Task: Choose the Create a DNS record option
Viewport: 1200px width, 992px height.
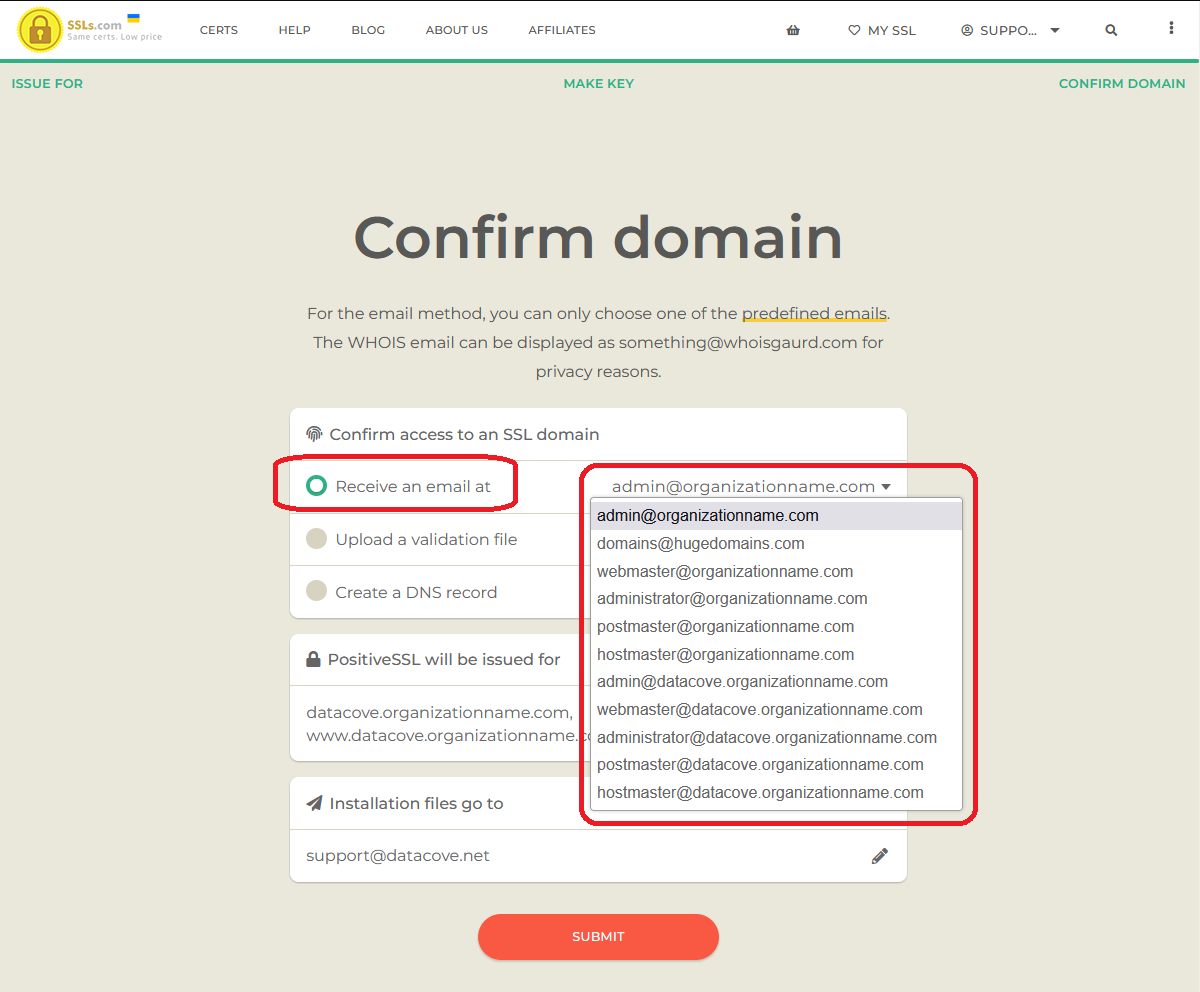Action: [316, 592]
